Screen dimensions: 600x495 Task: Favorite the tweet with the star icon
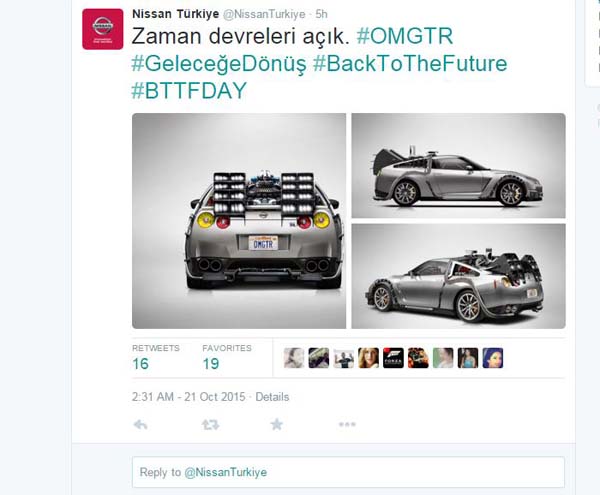pyautogui.click(x=276, y=424)
